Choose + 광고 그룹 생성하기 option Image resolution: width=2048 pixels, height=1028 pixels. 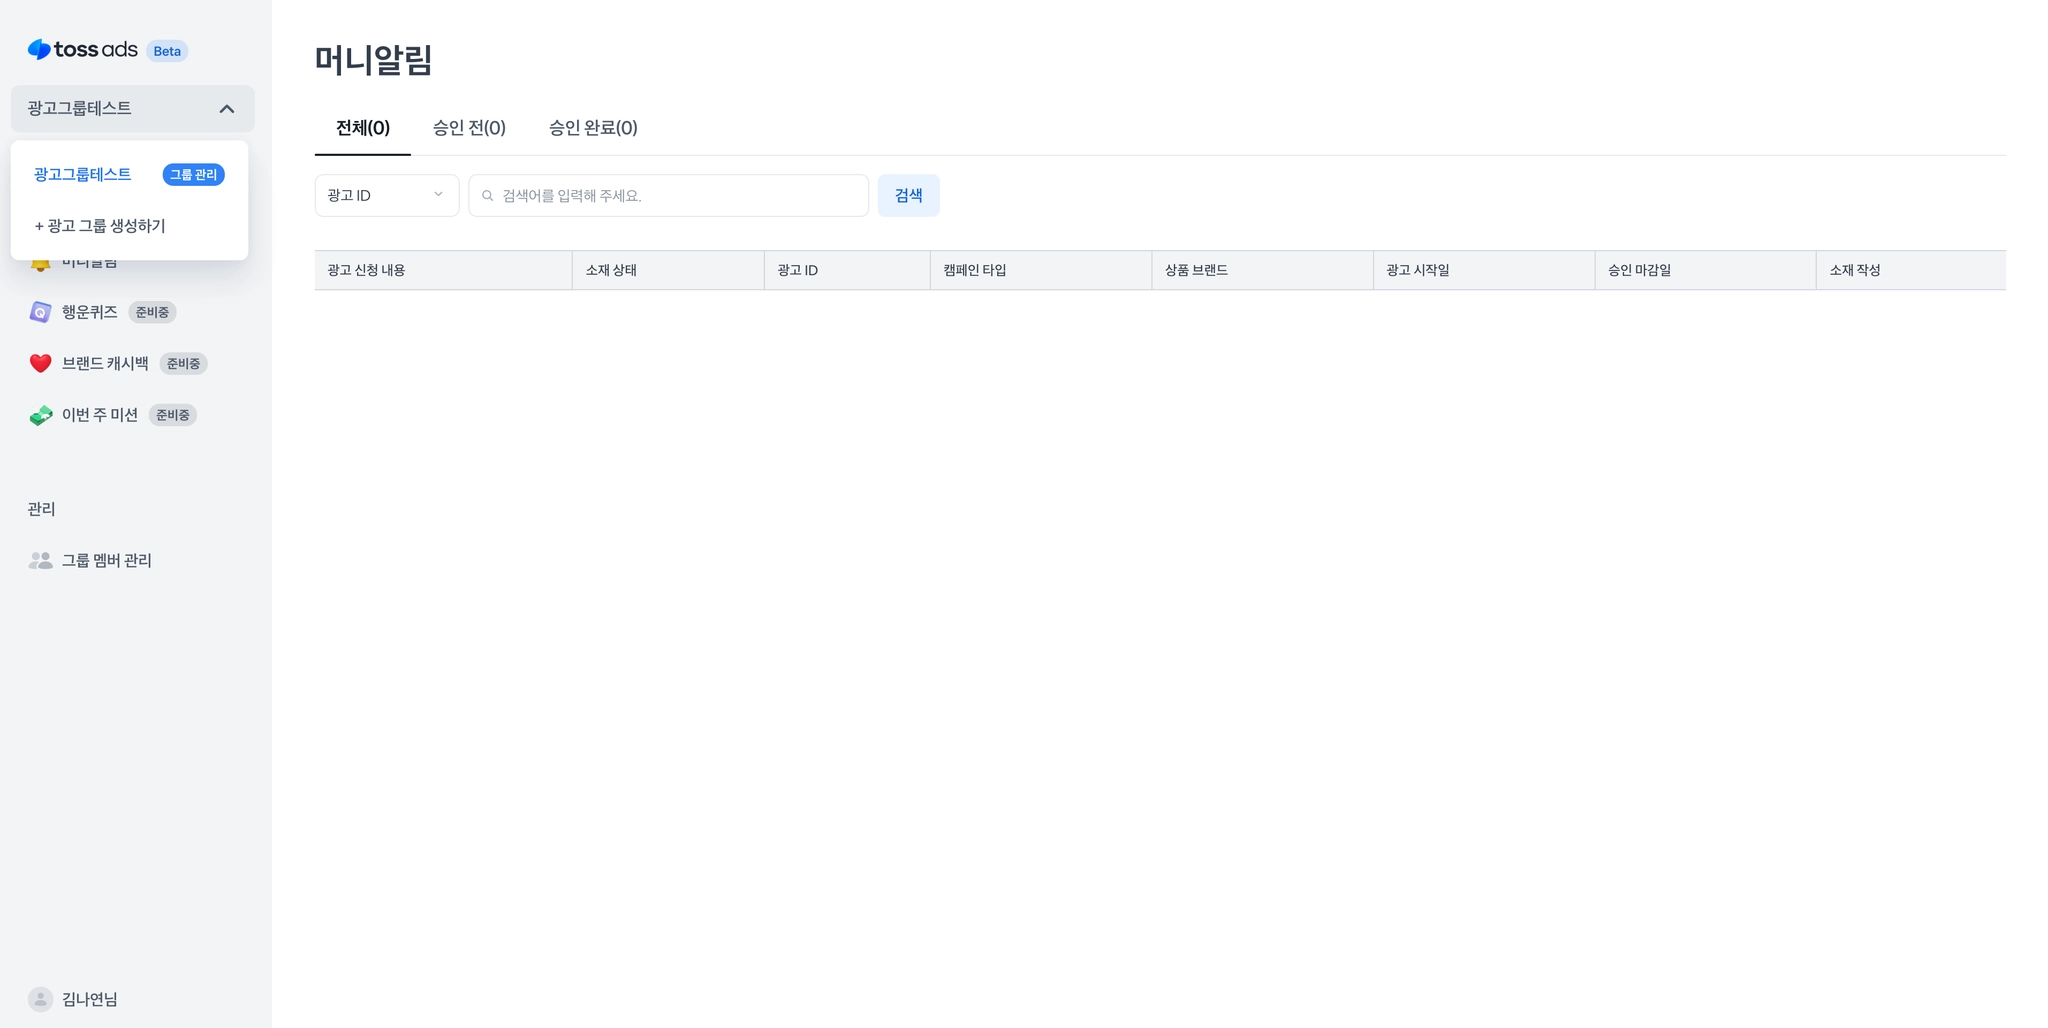pos(100,226)
